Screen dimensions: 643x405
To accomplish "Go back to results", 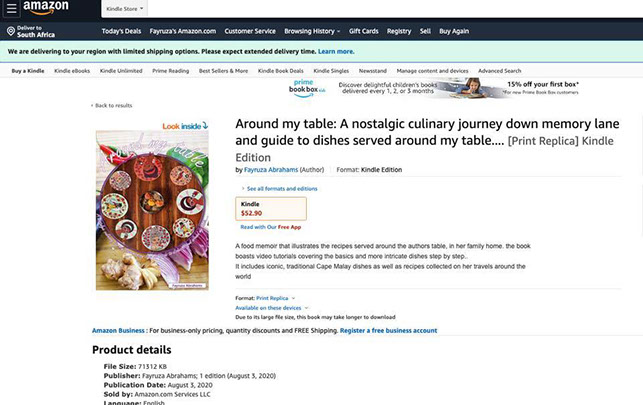I will point(113,105).
